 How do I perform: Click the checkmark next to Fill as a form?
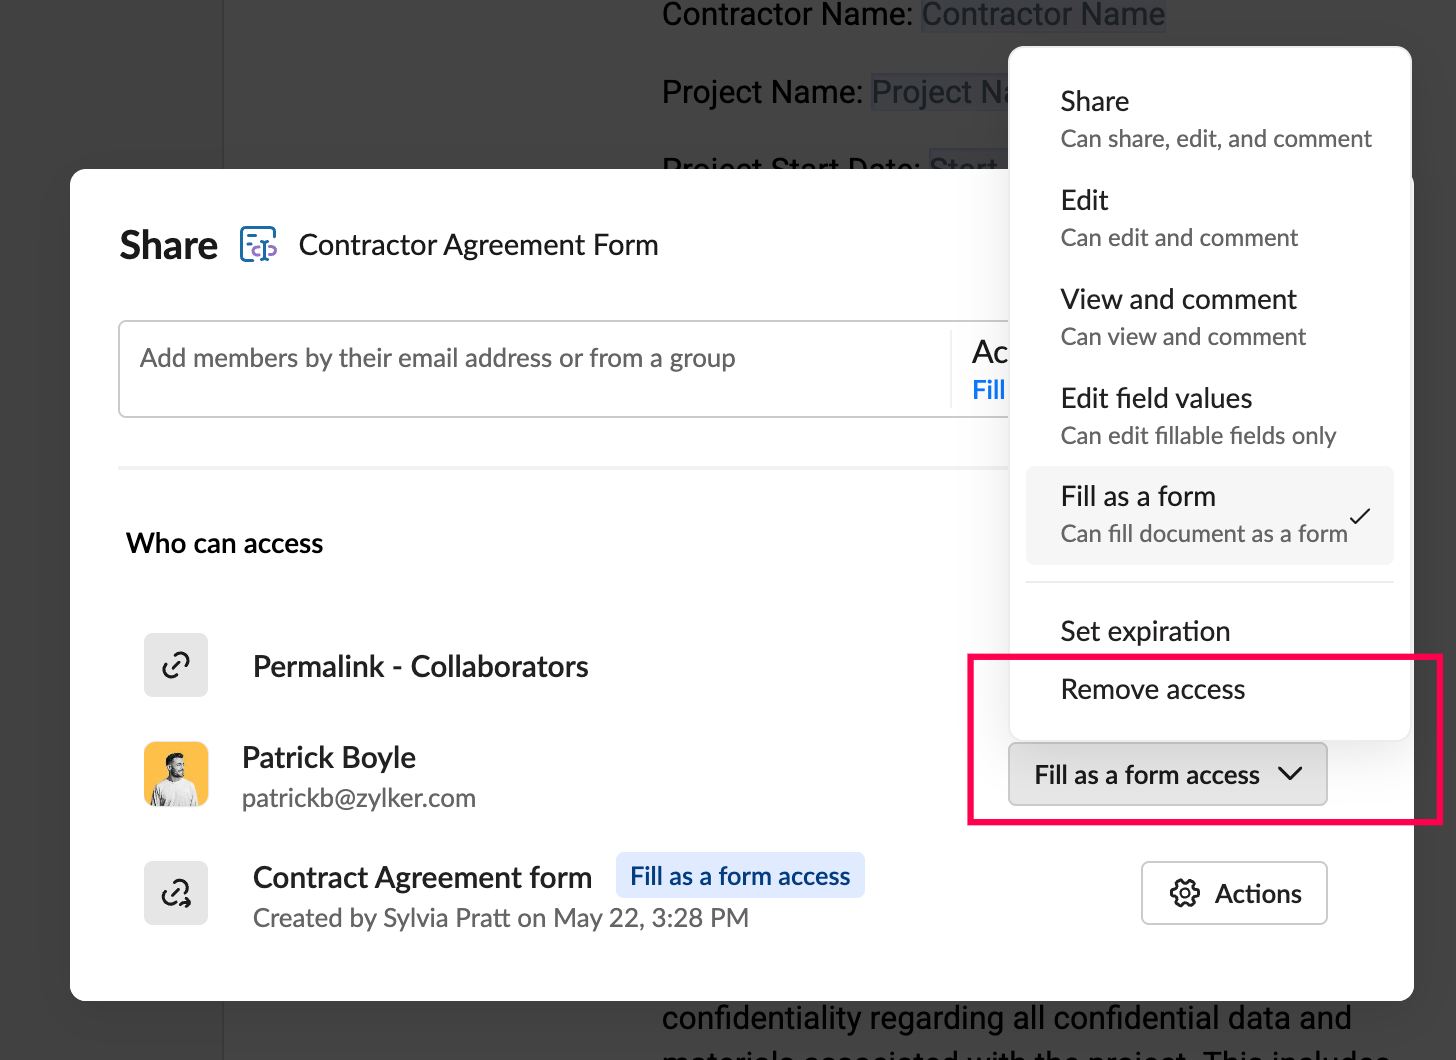coord(1360,516)
